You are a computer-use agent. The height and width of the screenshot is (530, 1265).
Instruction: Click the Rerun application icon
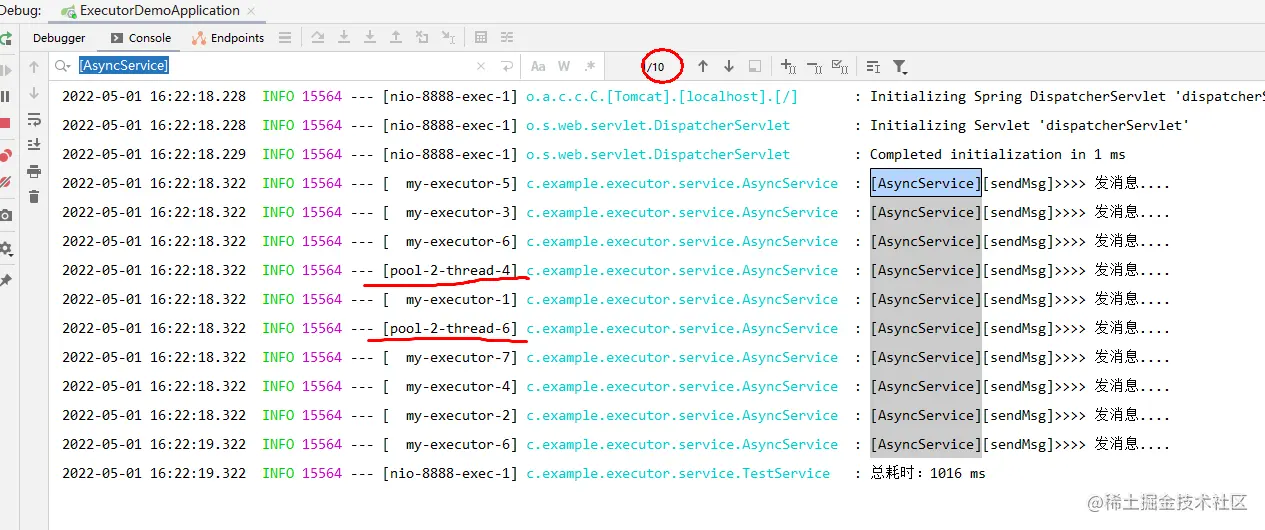click(x=5, y=38)
